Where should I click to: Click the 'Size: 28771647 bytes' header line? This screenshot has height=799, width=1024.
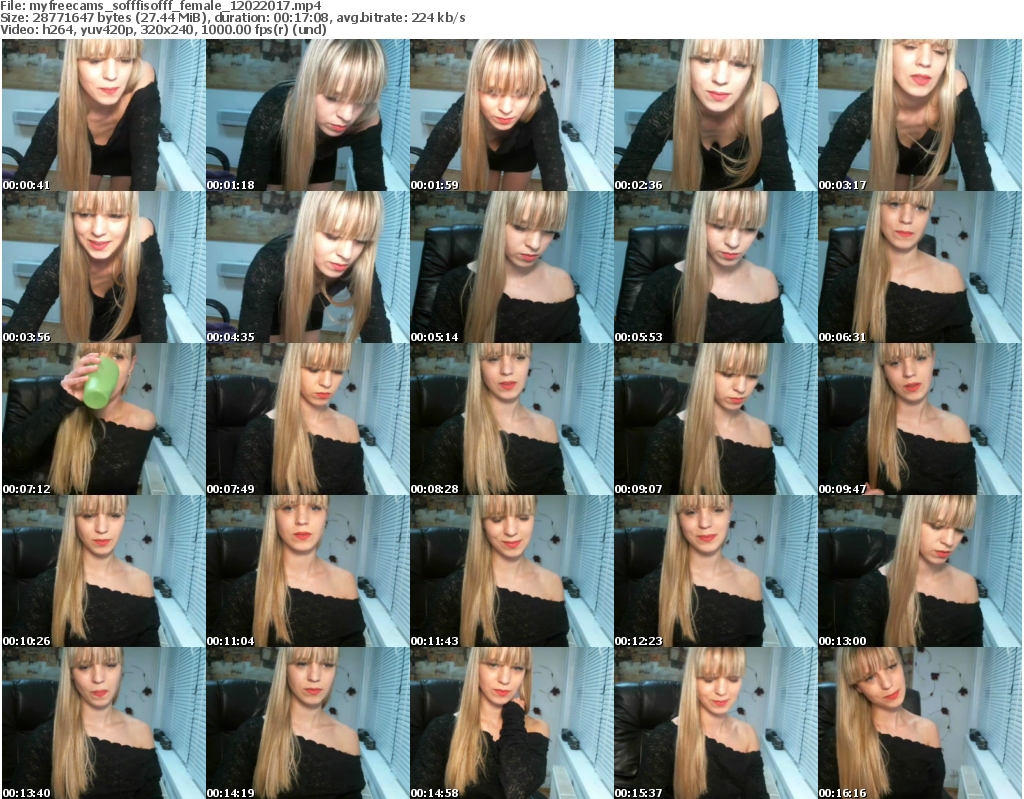[233, 18]
